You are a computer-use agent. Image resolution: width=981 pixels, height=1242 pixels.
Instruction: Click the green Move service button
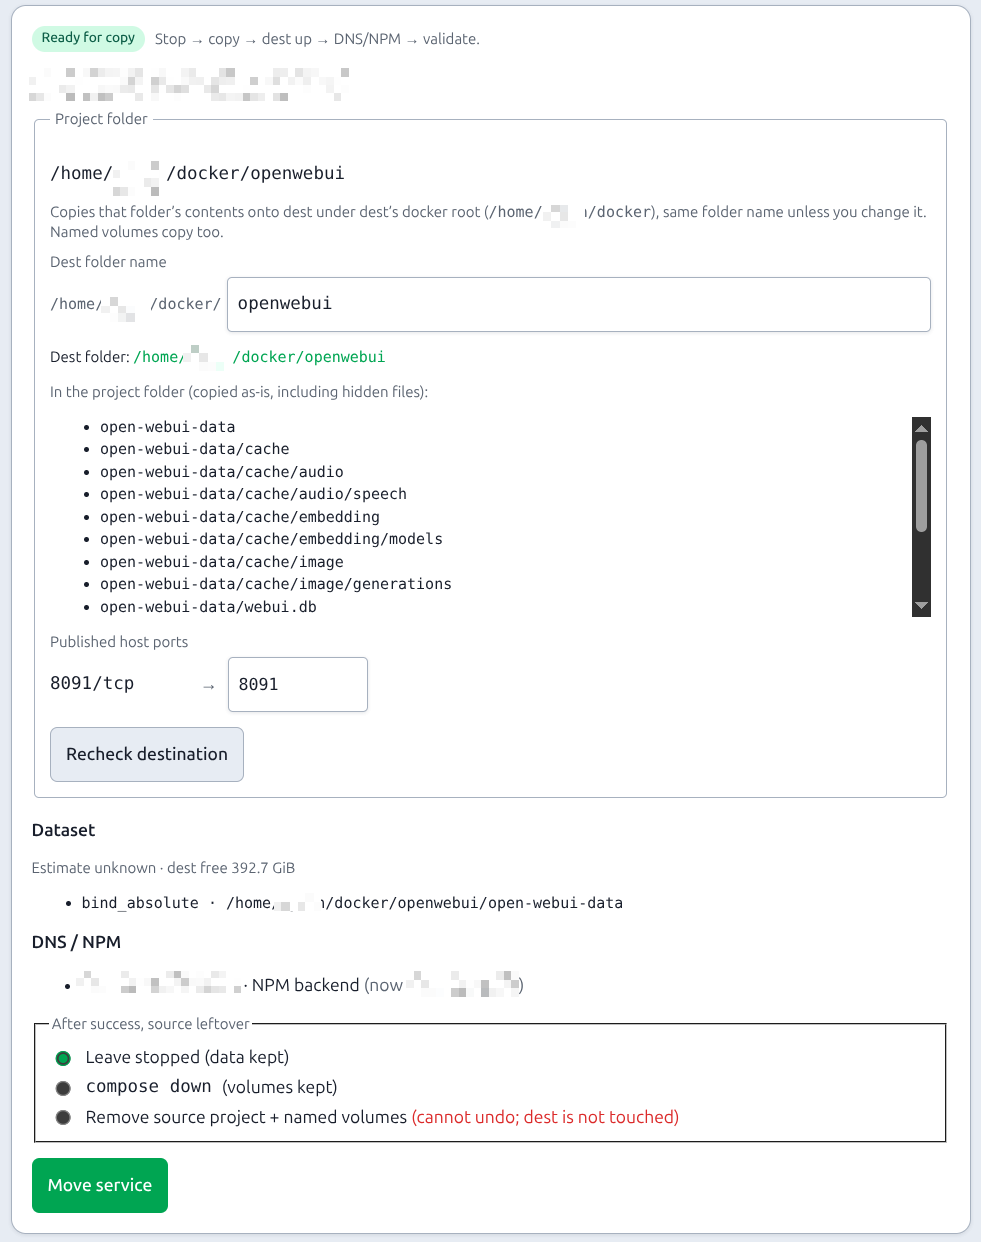point(100,1185)
